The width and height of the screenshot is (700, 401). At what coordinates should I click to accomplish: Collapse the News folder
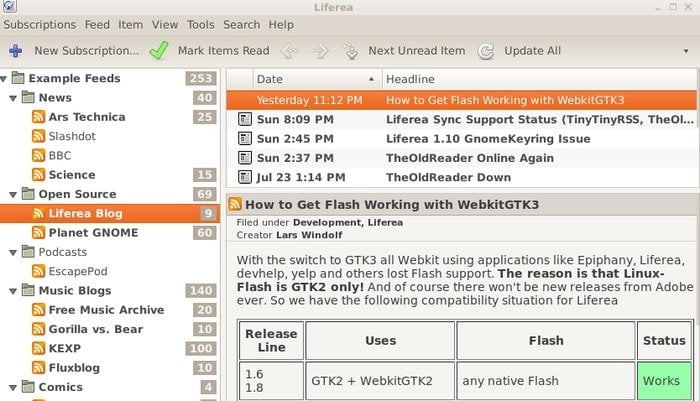(x=13, y=98)
